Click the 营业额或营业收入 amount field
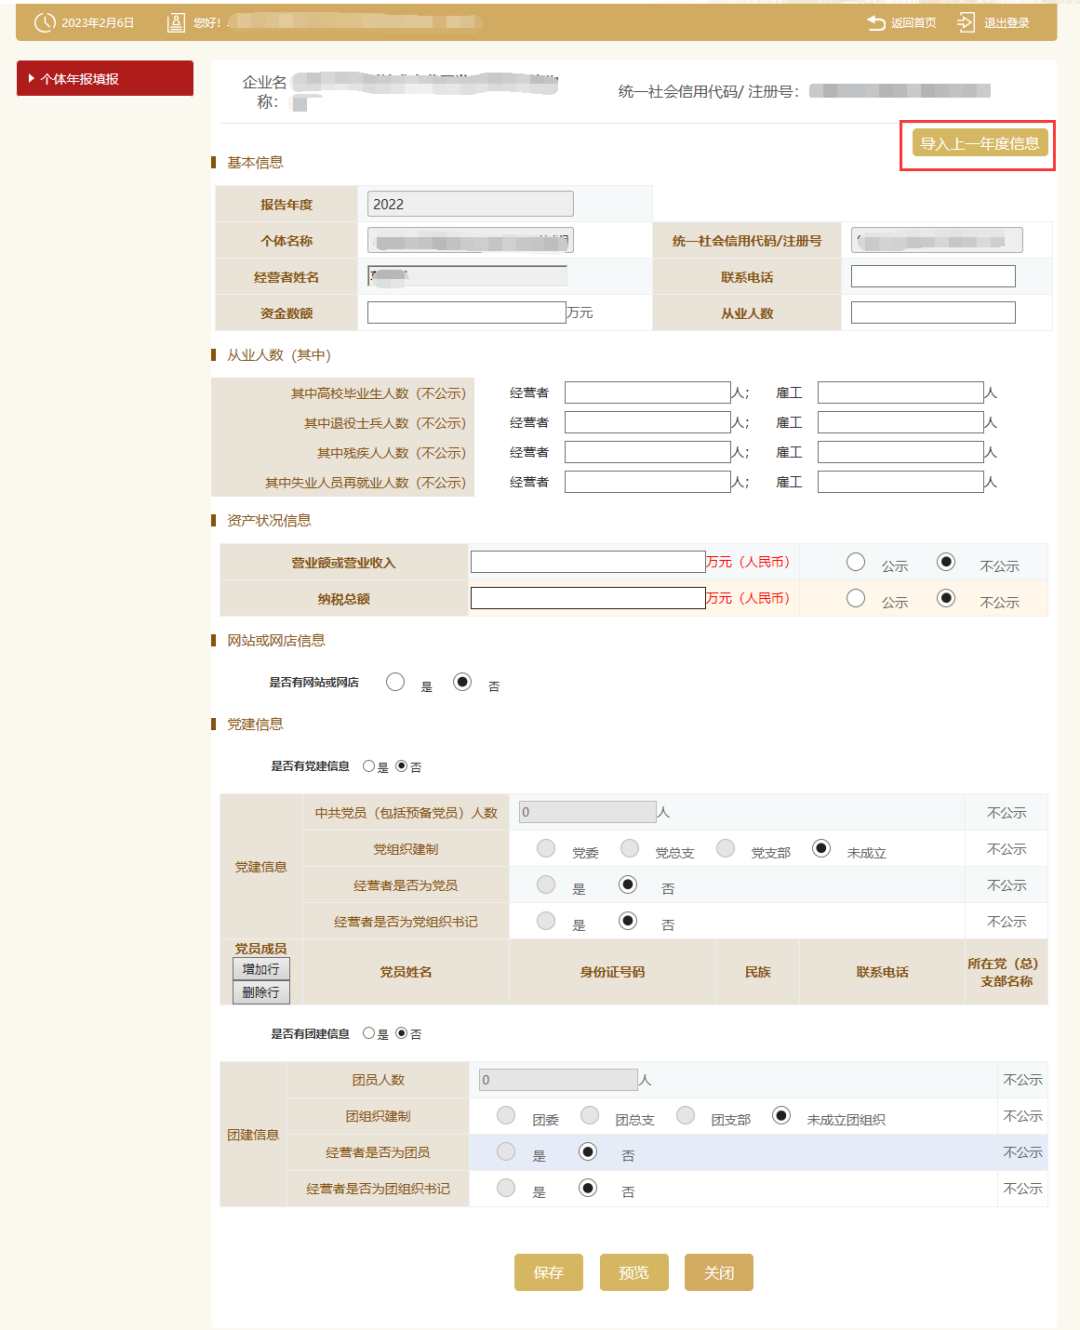The image size is (1080, 1330). pyautogui.click(x=588, y=562)
